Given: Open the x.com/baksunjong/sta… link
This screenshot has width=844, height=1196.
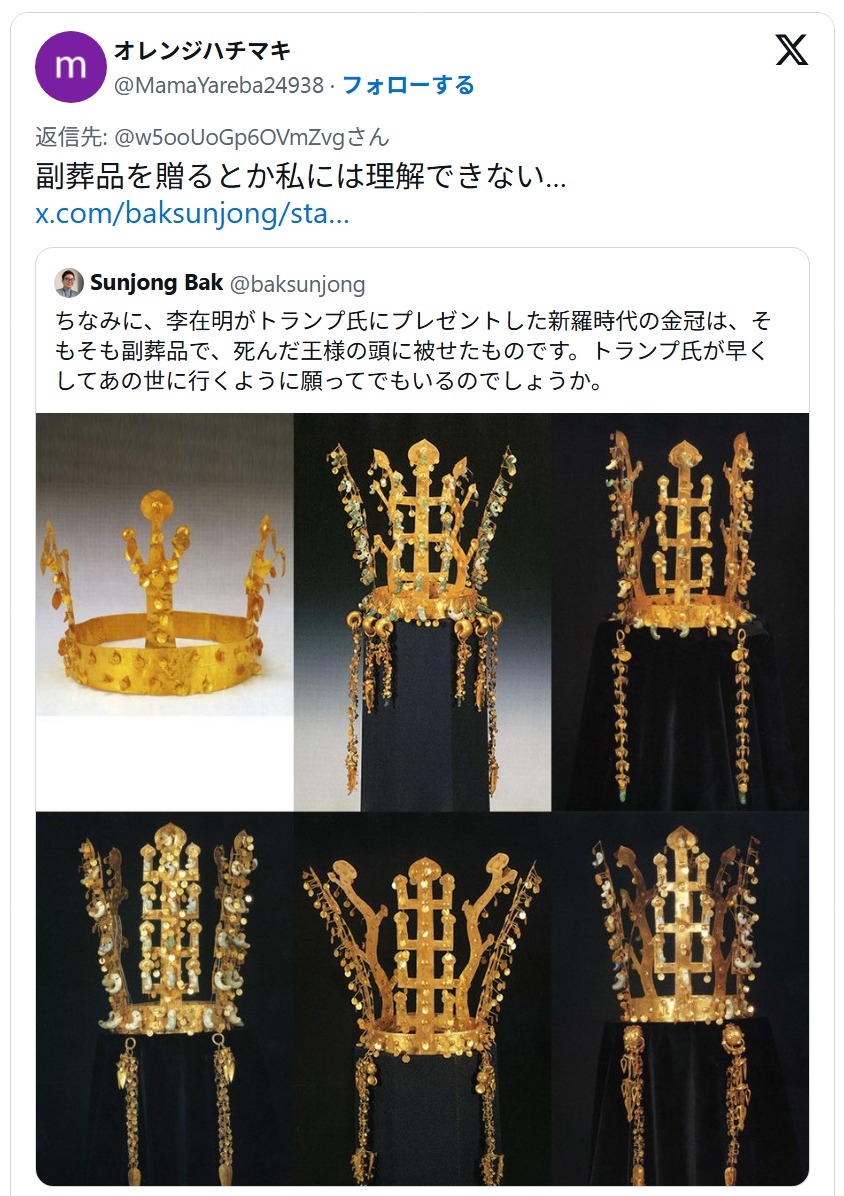Looking at the screenshot, I should (x=192, y=214).
